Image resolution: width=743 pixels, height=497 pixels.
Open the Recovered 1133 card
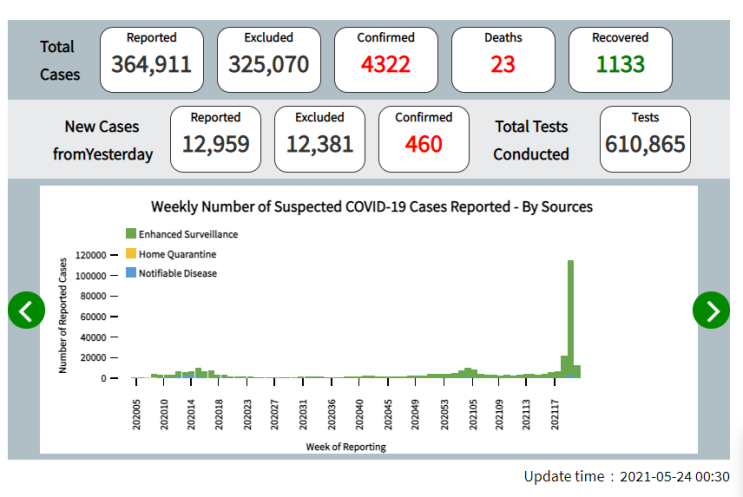tap(620, 60)
